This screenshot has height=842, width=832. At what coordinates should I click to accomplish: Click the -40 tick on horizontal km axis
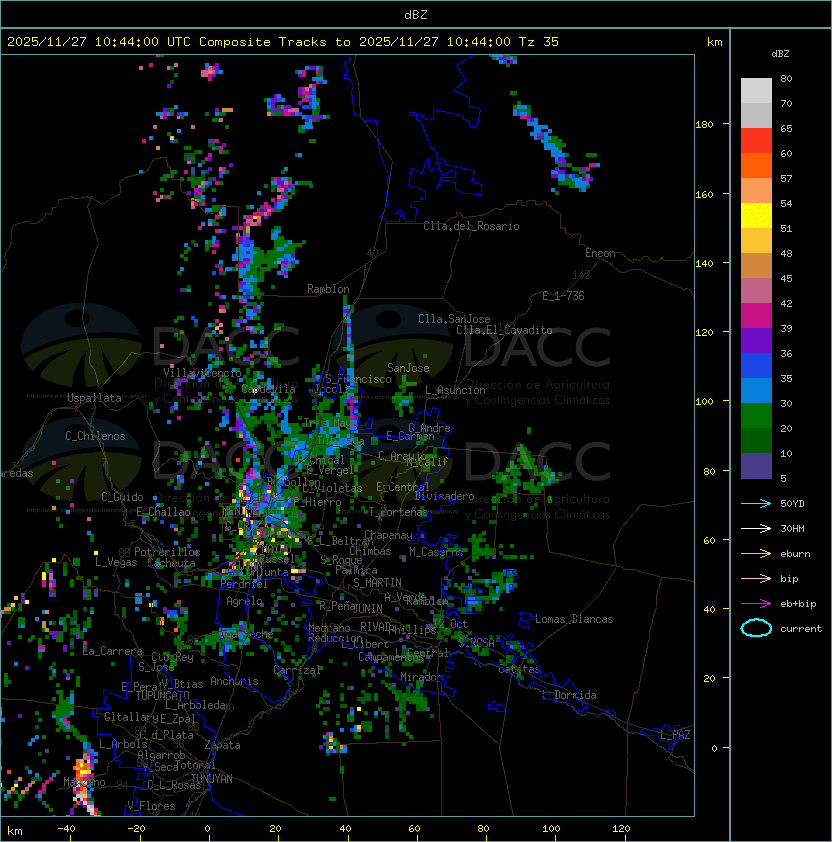click(66, 829)
